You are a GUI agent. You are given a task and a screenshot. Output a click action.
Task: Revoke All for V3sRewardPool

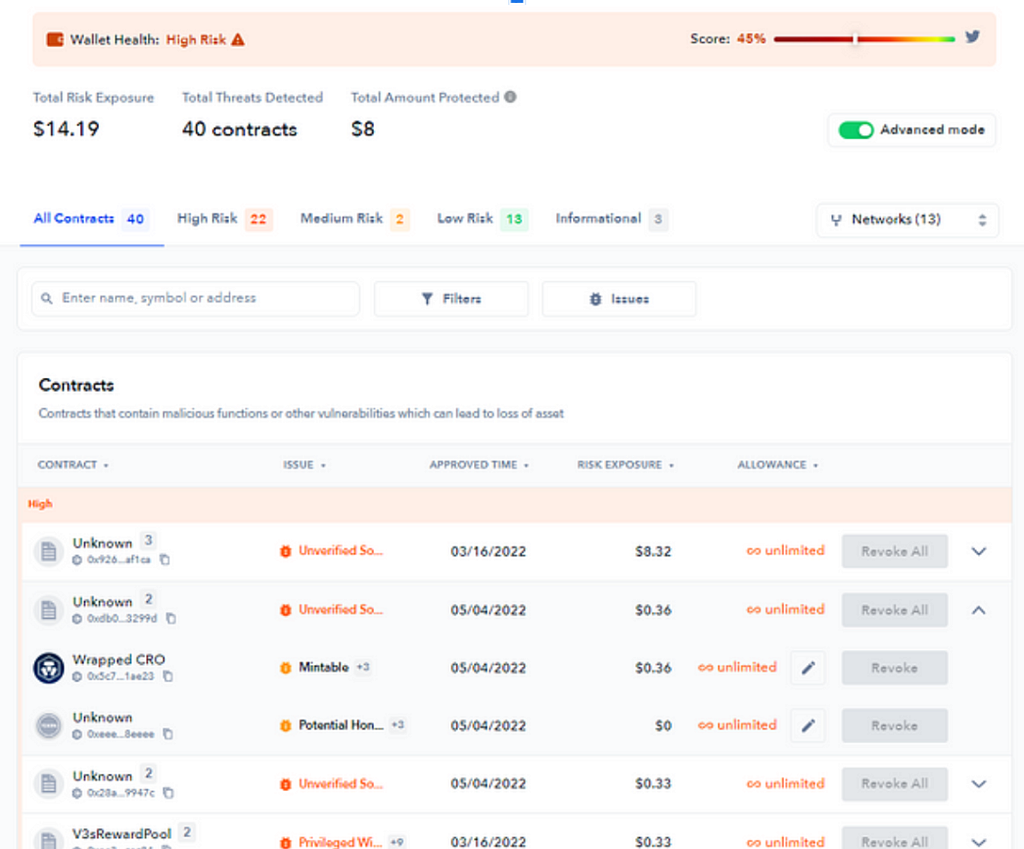pyautogui.click(x=894, y=838)
